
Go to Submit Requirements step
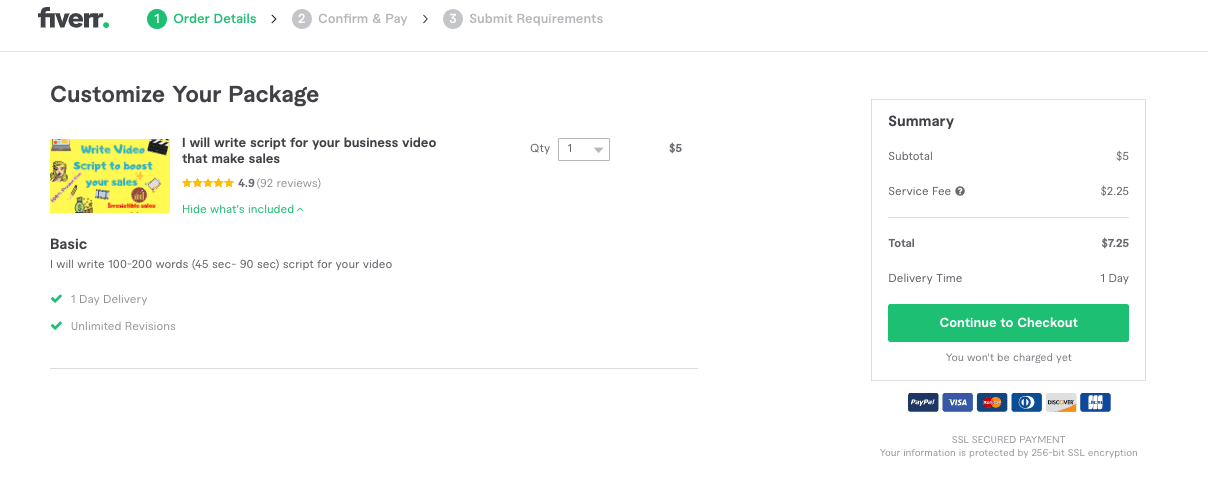536,19
